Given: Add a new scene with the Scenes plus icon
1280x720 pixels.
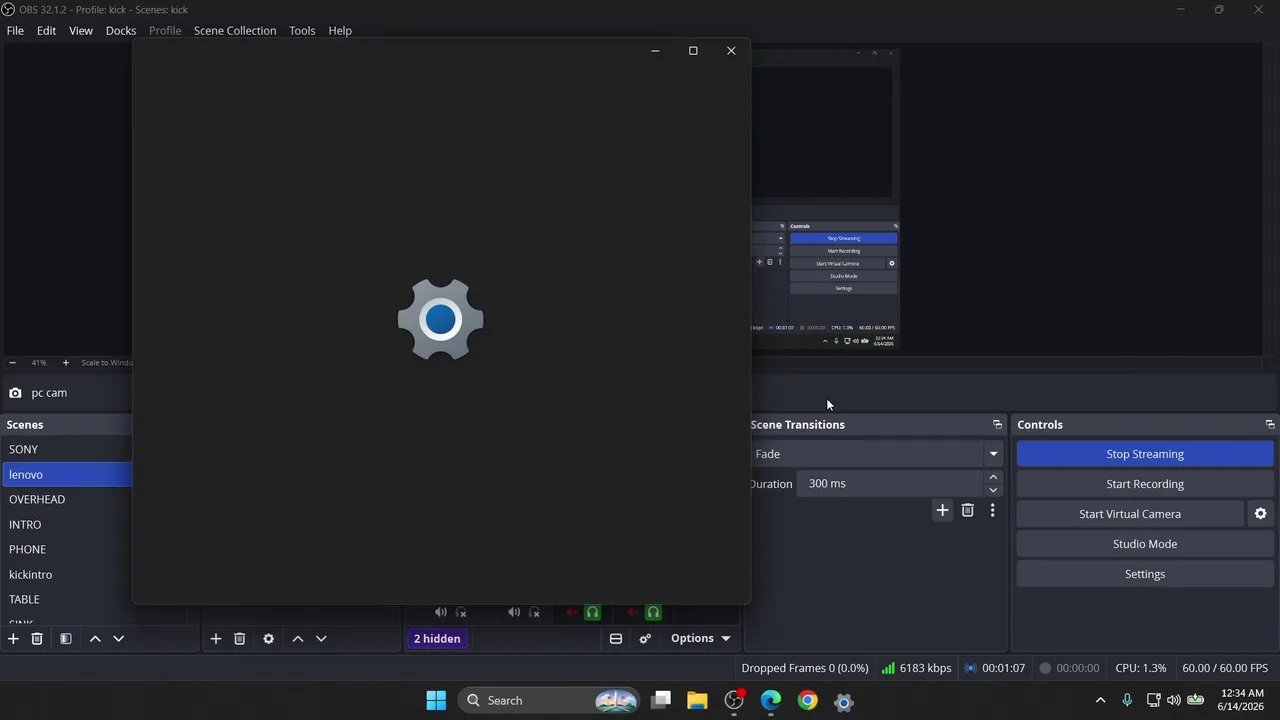Looking at the screenshot, I should pos(13,638).
